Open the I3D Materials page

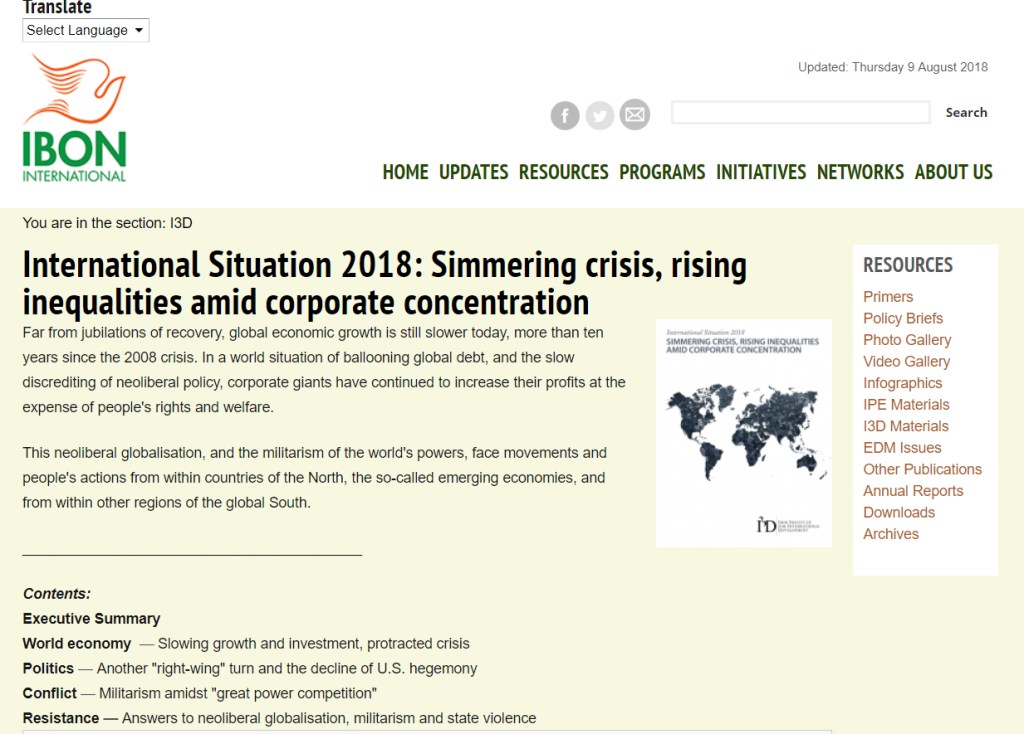point(906,426)
